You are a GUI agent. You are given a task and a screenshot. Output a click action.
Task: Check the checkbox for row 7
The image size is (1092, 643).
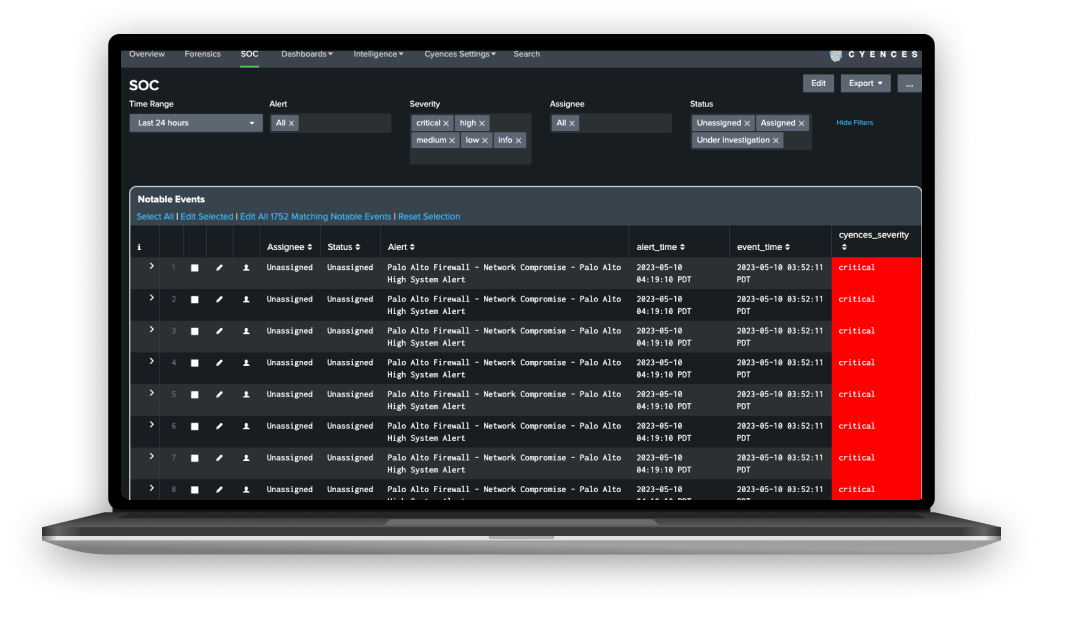click(x=195, y=458)
